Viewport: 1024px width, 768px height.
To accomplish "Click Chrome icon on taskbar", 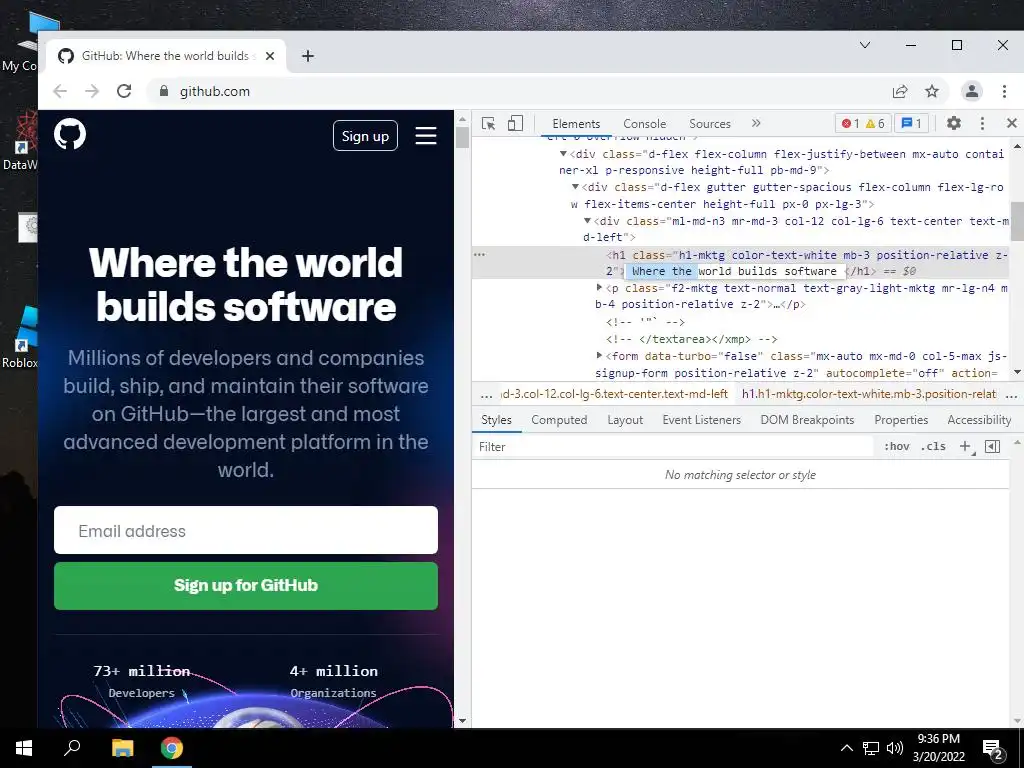I will (172, 748).
